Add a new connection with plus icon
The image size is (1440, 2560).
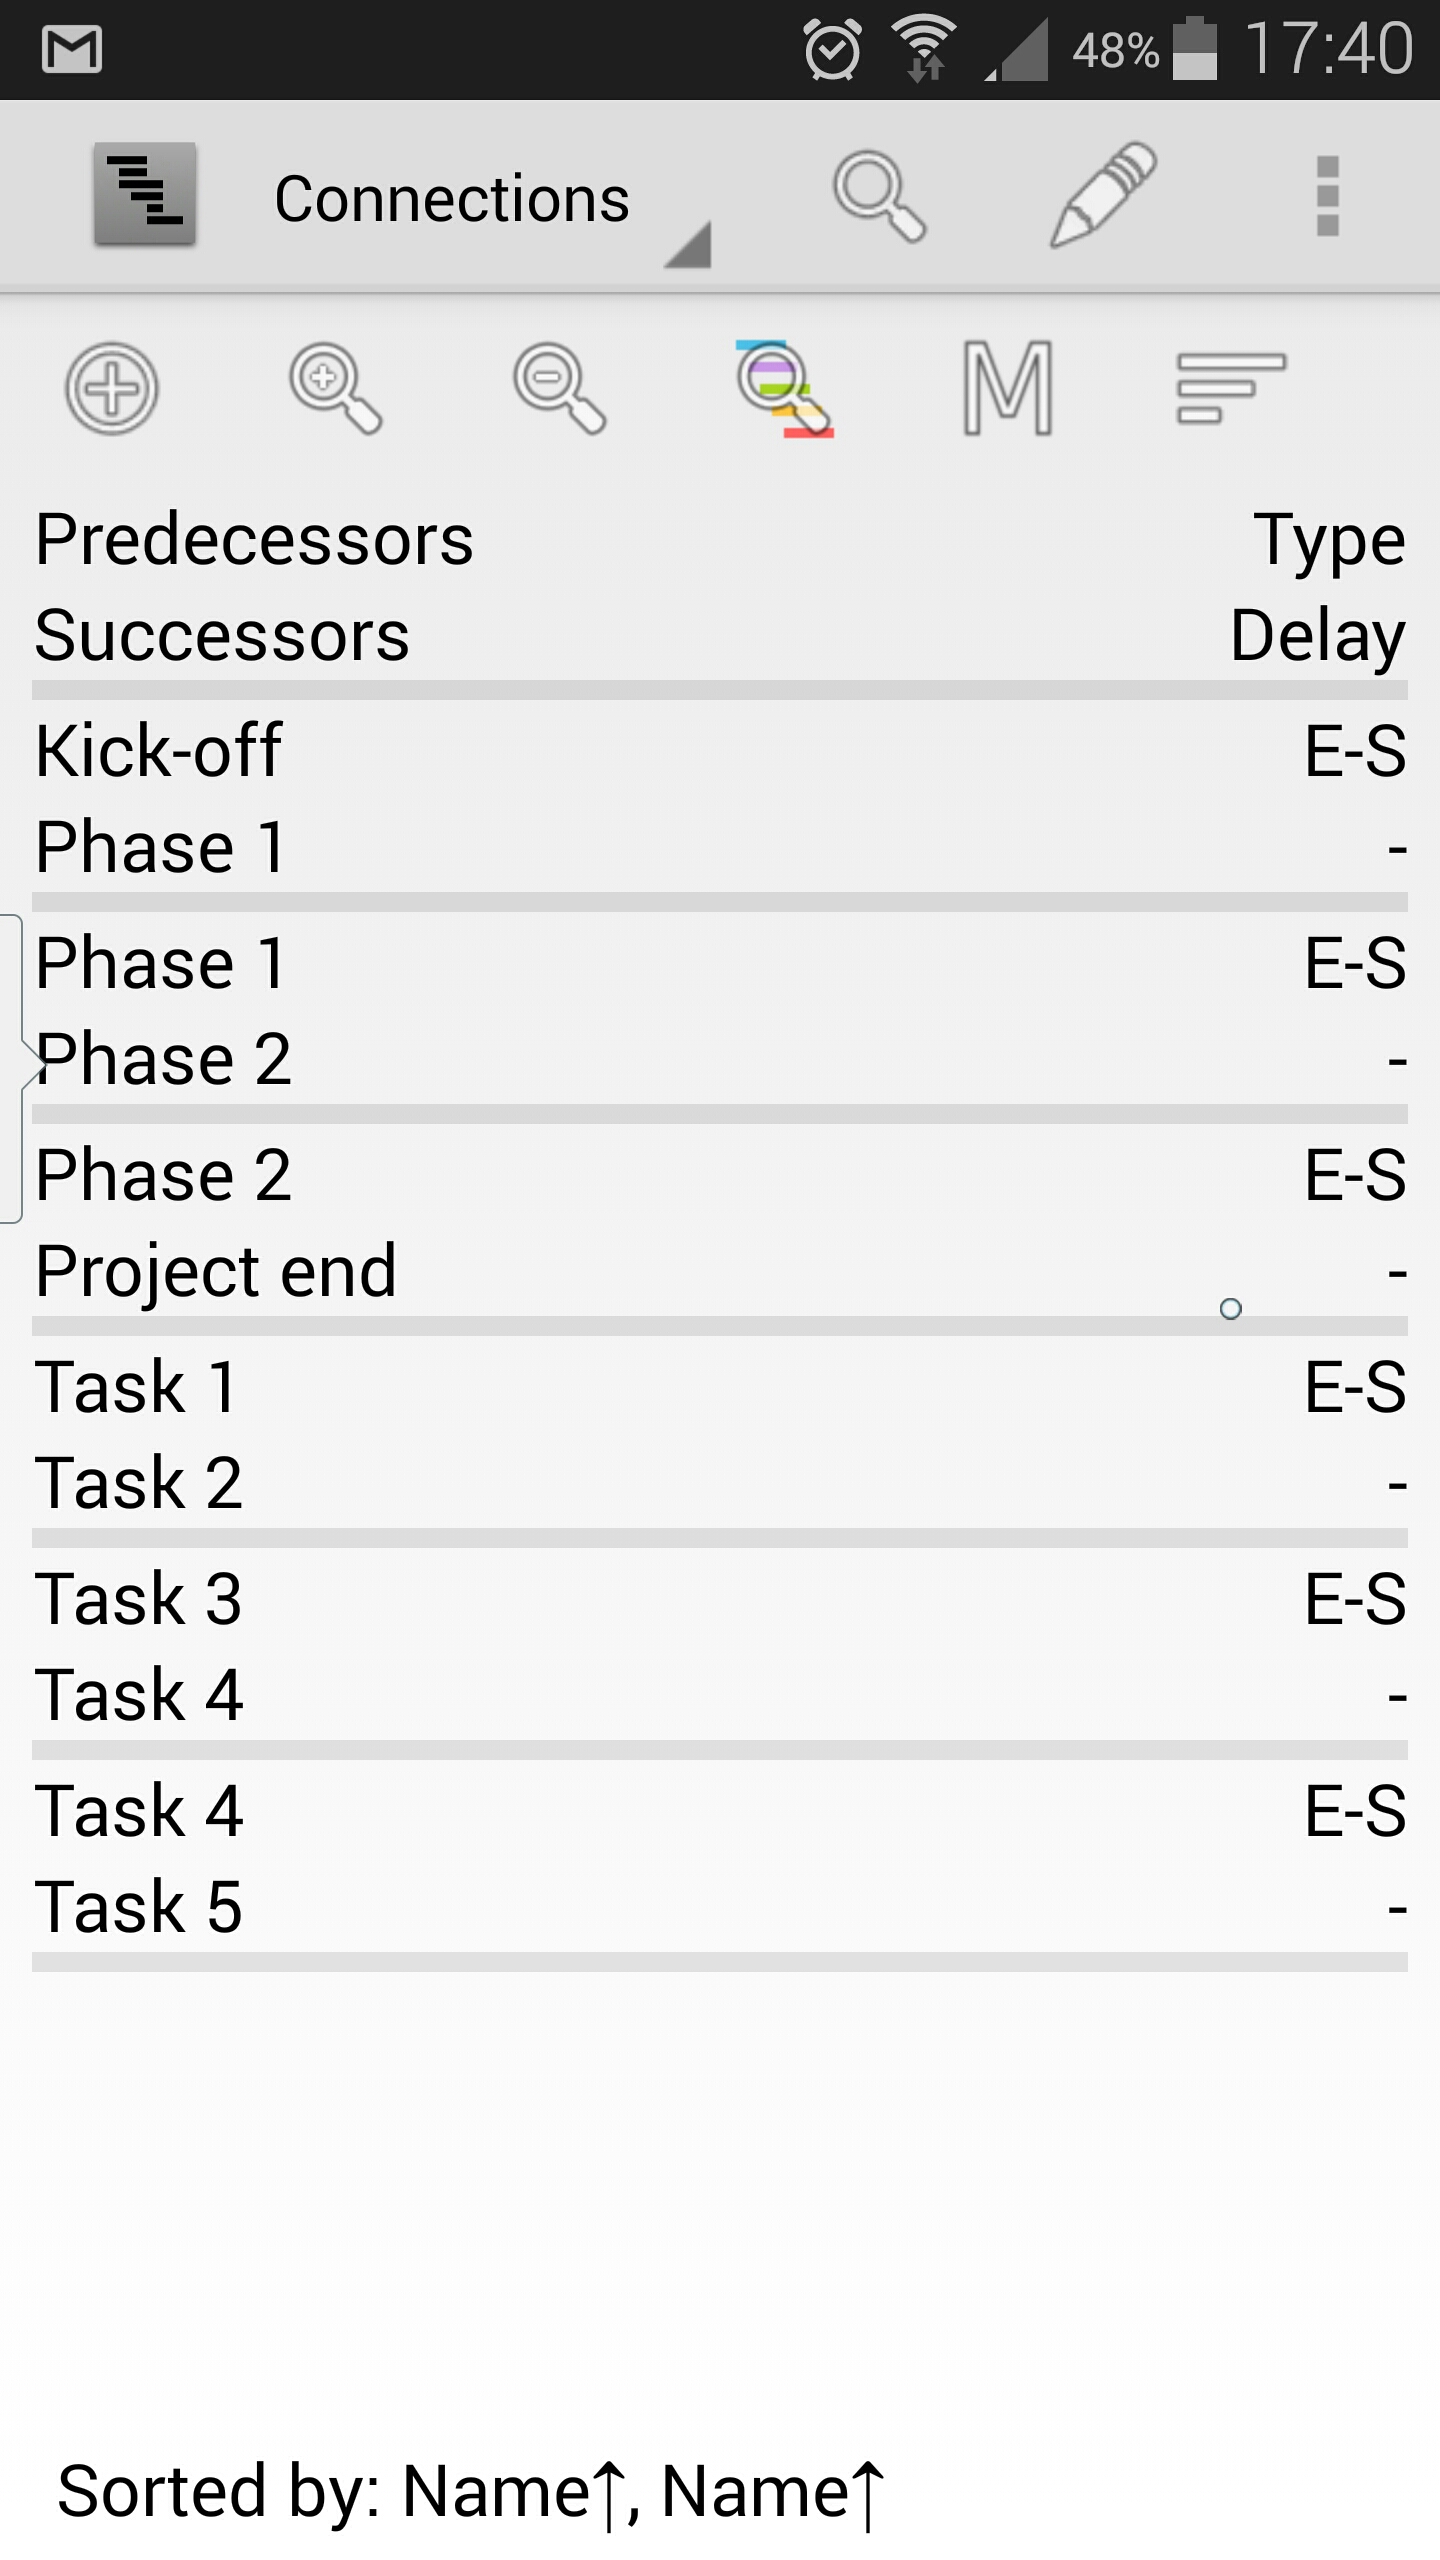pyautogui.click(x=112, y=388)
